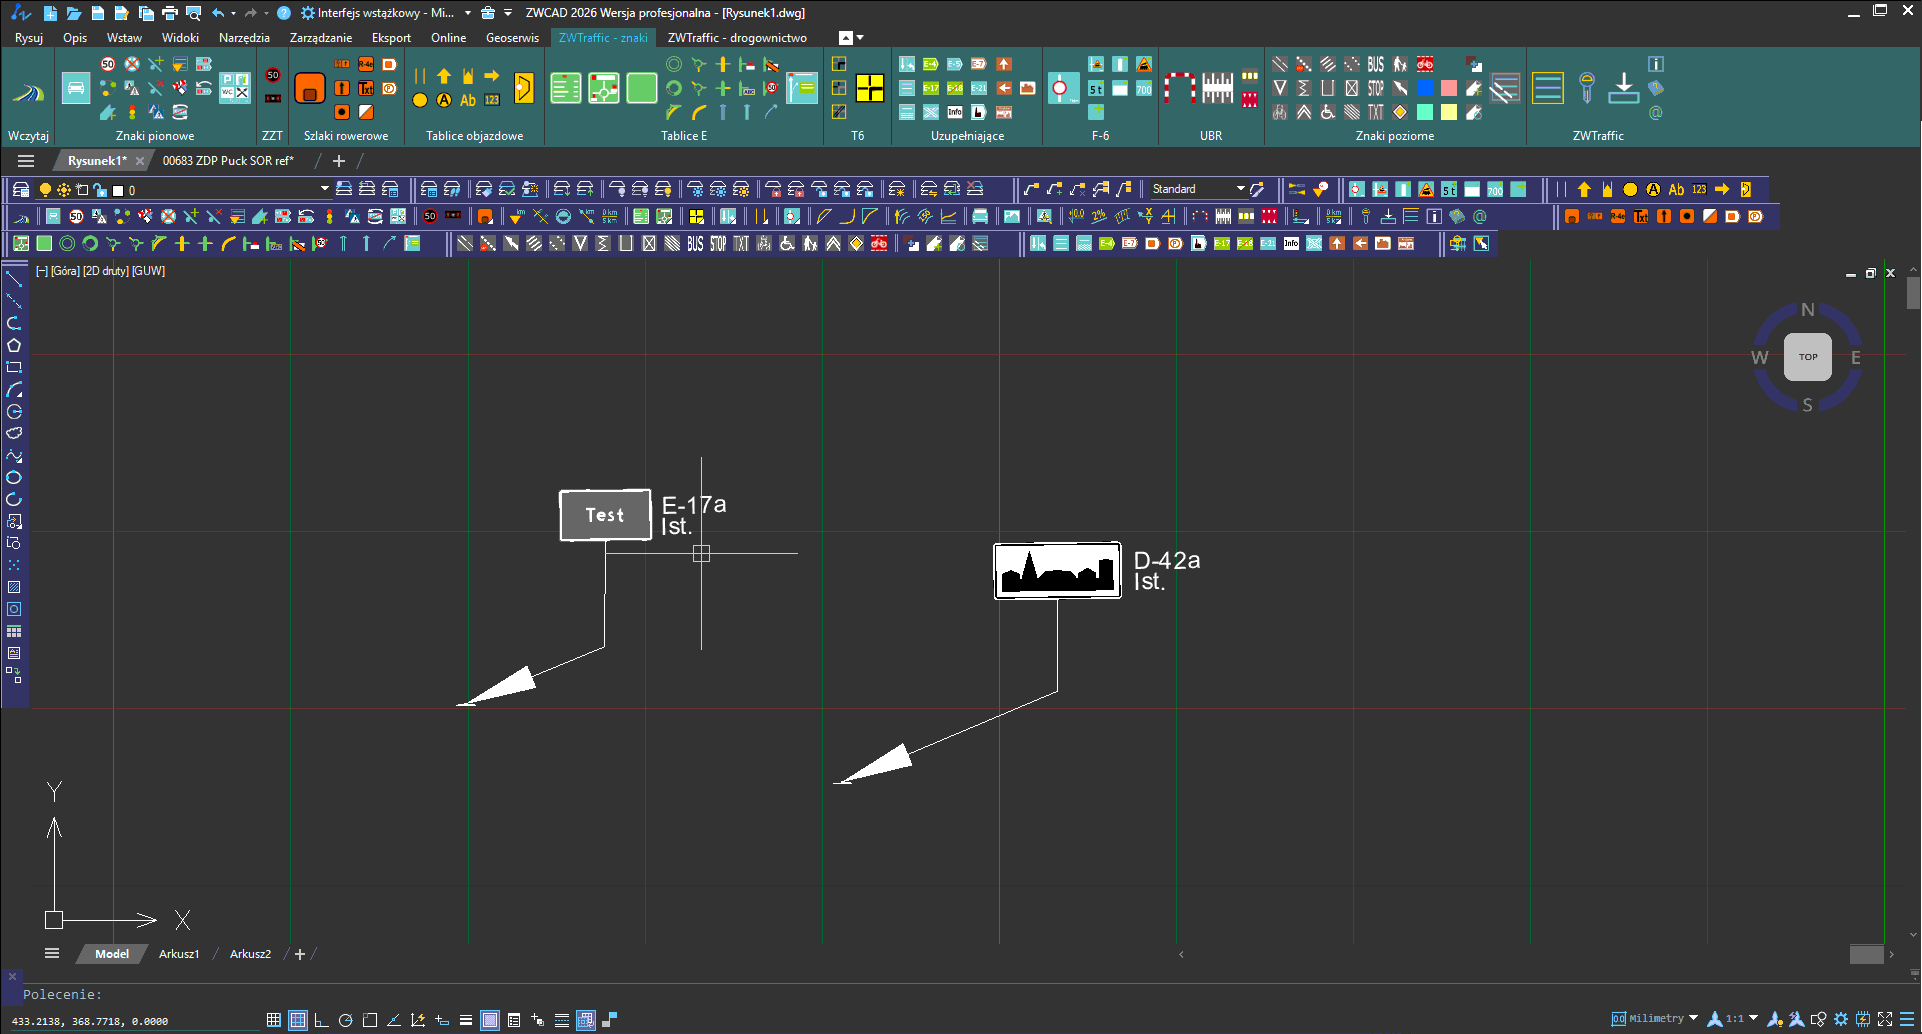The image size is (1922, 1034).
Task: Add a new drawing tab with plus
Action: [x=339, y=161]
